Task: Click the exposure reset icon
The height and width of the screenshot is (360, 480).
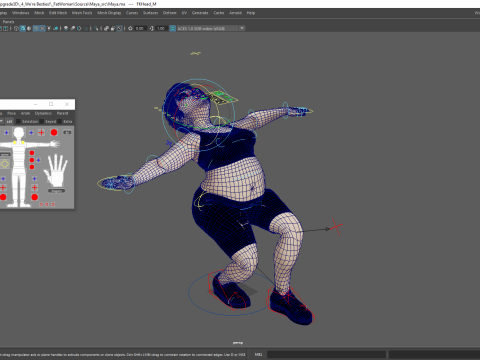Action: point(130,28)
